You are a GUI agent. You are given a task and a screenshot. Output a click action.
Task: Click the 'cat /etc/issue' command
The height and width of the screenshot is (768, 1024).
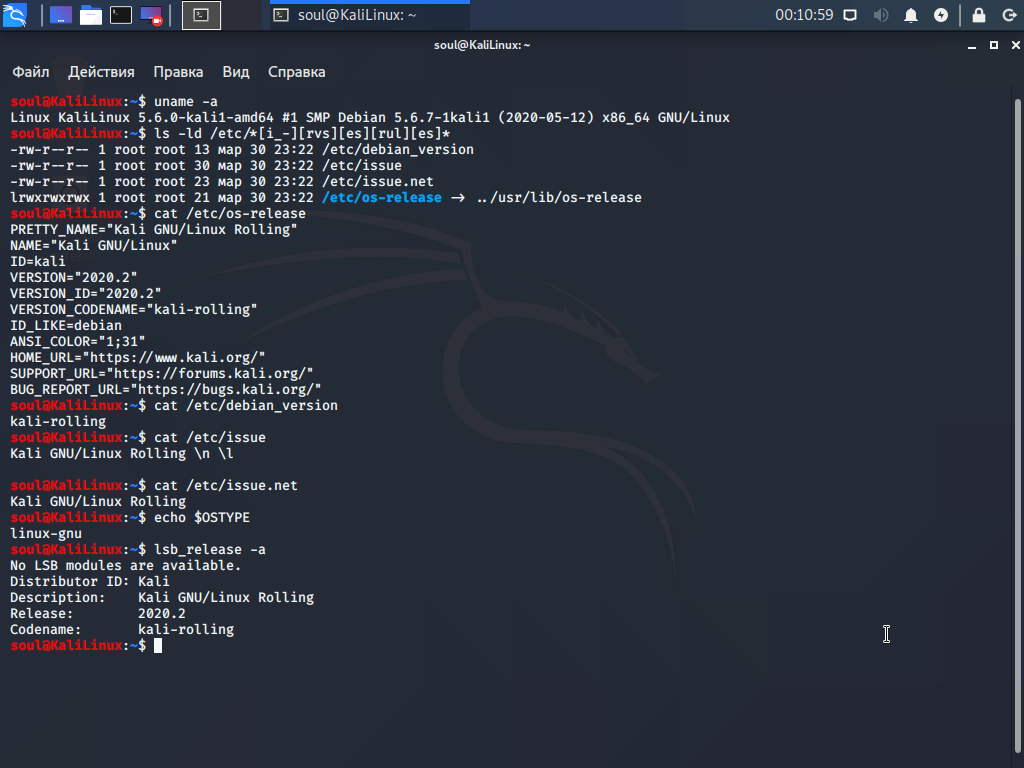(210, 438)
